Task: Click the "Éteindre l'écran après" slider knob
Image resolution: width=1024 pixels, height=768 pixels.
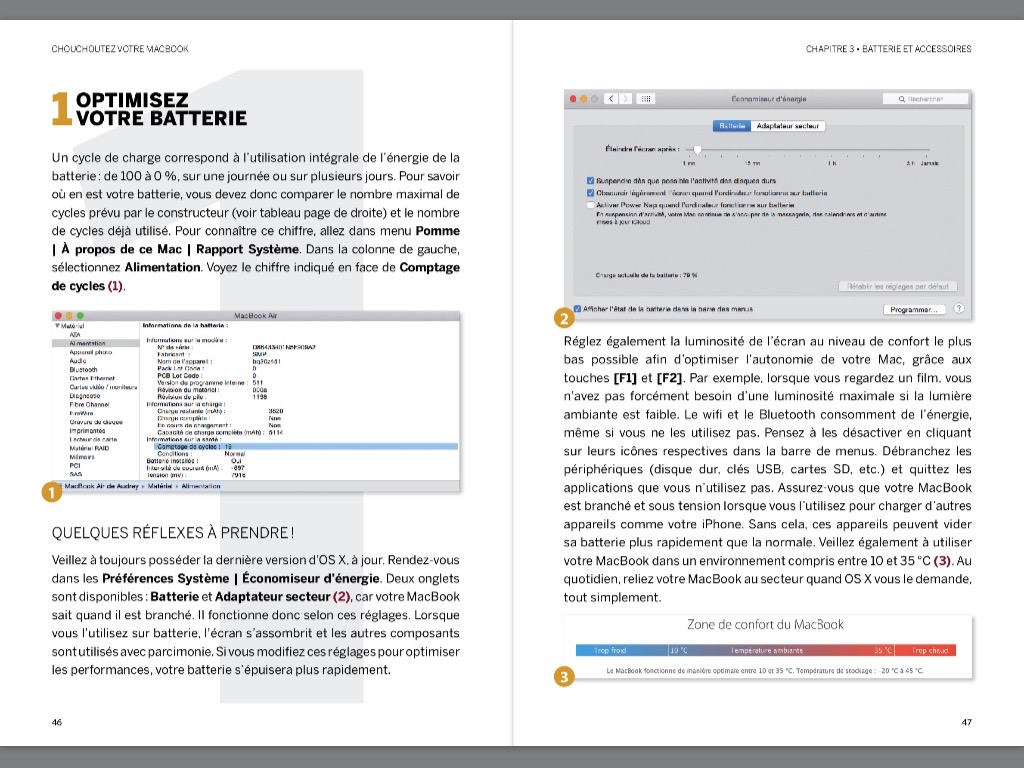Action: (697, 149)
